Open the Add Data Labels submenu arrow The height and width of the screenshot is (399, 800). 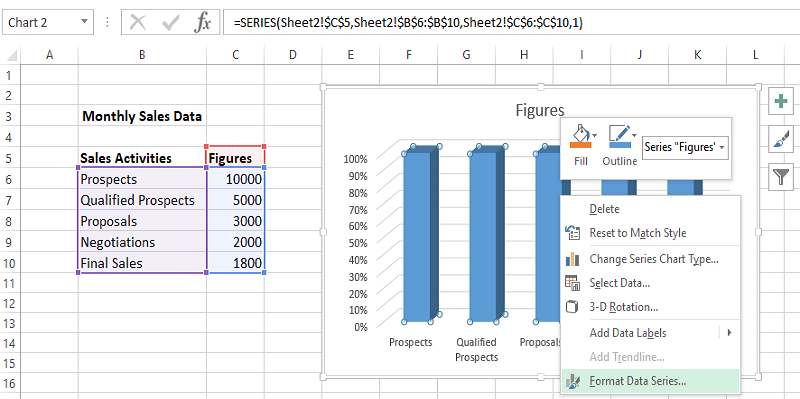tap(729, 333)
